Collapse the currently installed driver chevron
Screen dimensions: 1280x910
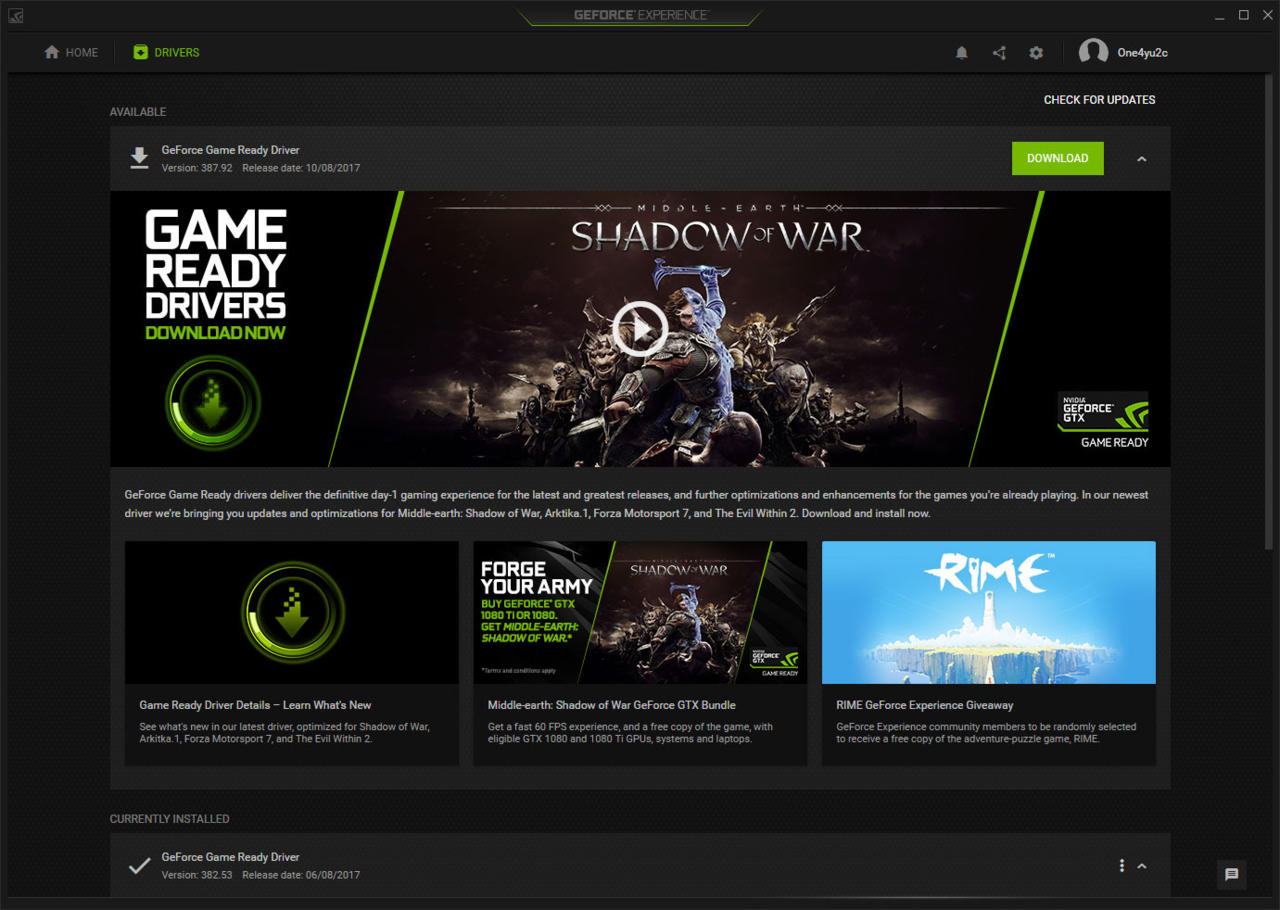point(1142,866)
